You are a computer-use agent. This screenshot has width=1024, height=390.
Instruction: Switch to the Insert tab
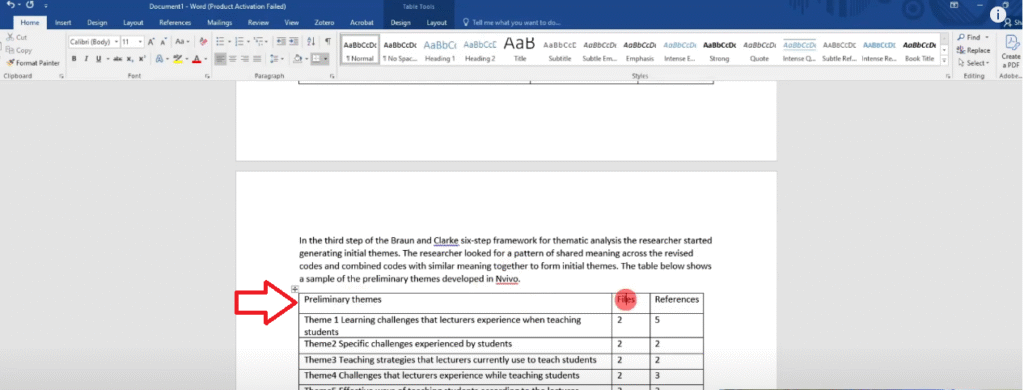(x=63, y=22)
